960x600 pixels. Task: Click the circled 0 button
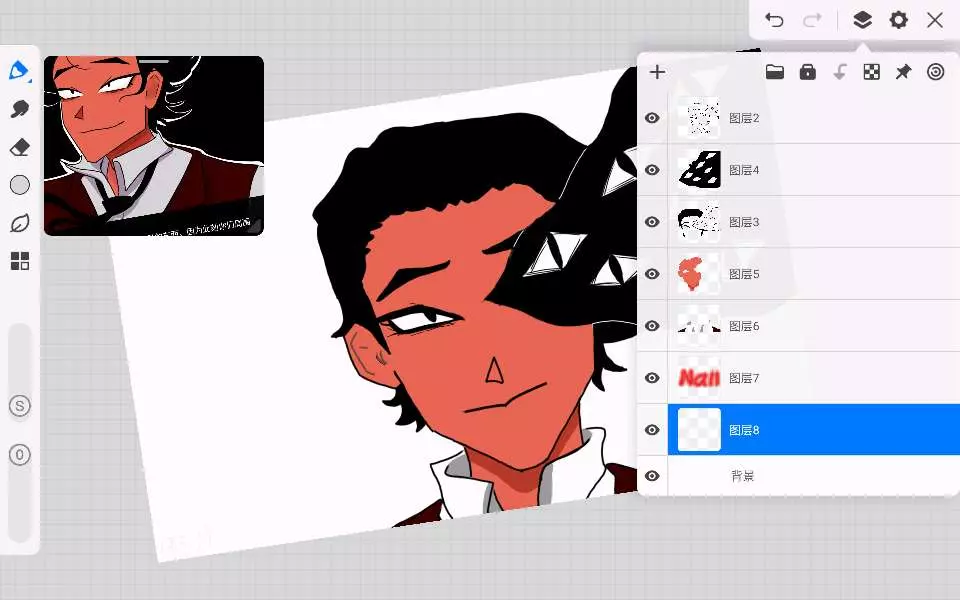click(20, 455)
